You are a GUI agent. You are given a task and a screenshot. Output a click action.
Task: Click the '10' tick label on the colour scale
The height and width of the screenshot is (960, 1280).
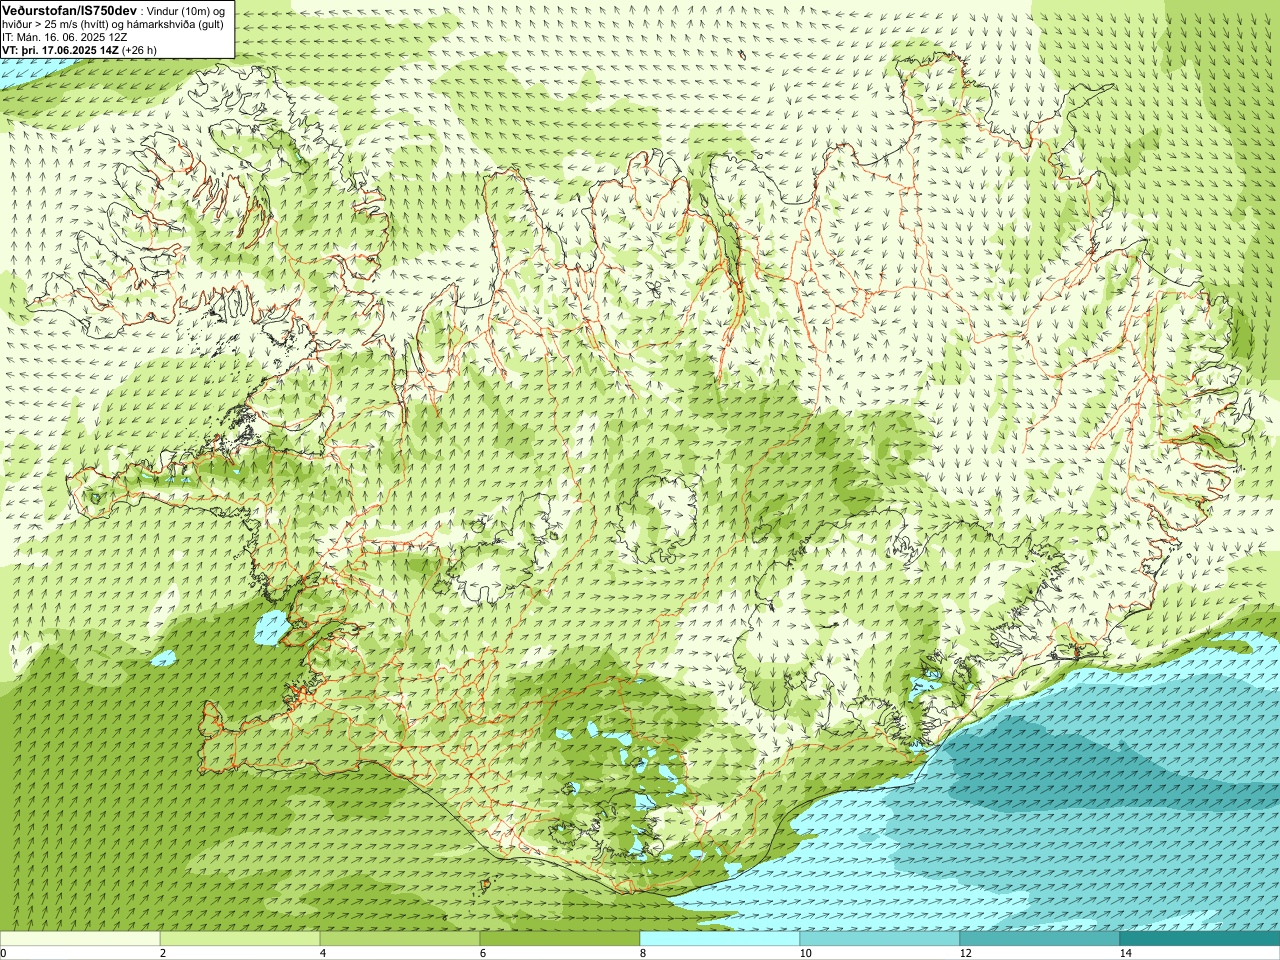click(805, 953)
